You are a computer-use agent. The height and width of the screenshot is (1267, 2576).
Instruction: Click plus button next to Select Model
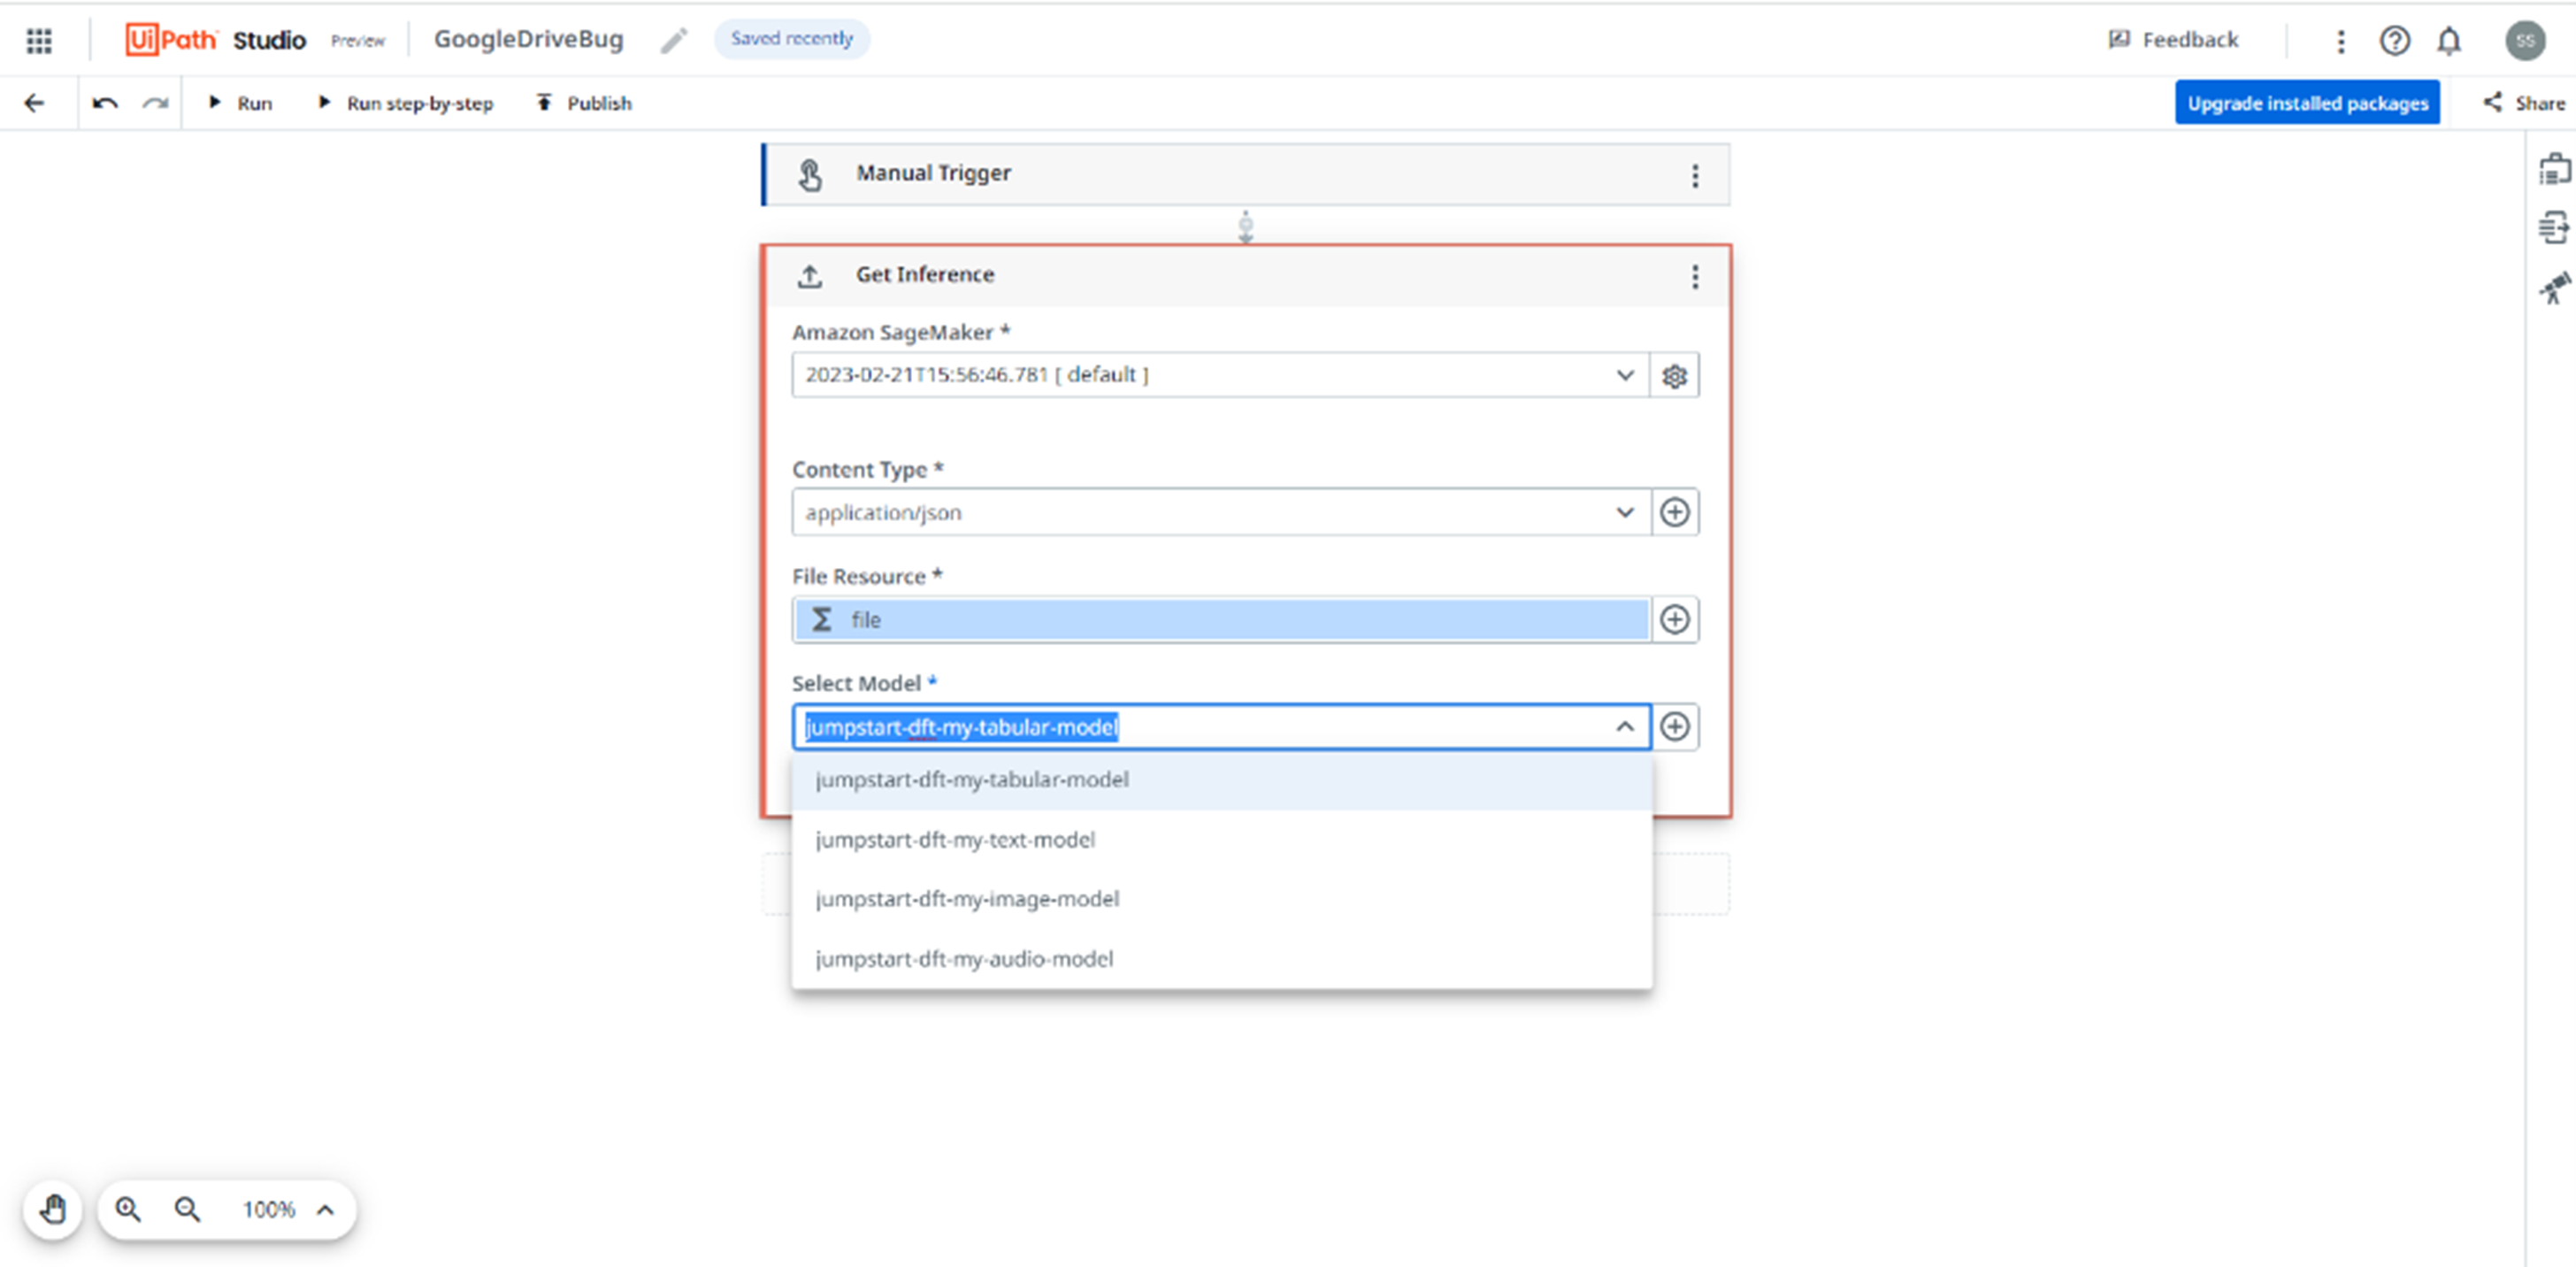point(1675,727)
